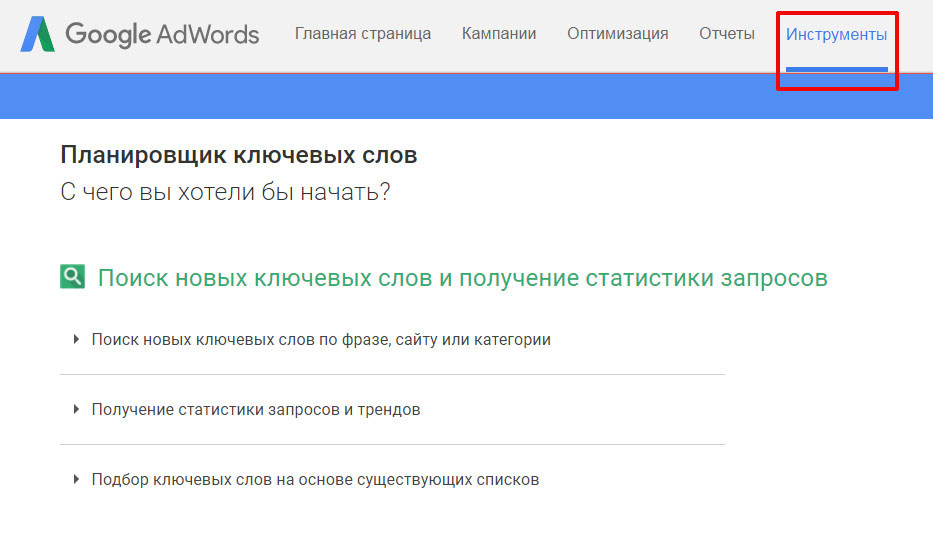Screen dimensions: 933x557
Task: Select the Инструменты tab
Action: pyautogui.click(x=836, y=35)
